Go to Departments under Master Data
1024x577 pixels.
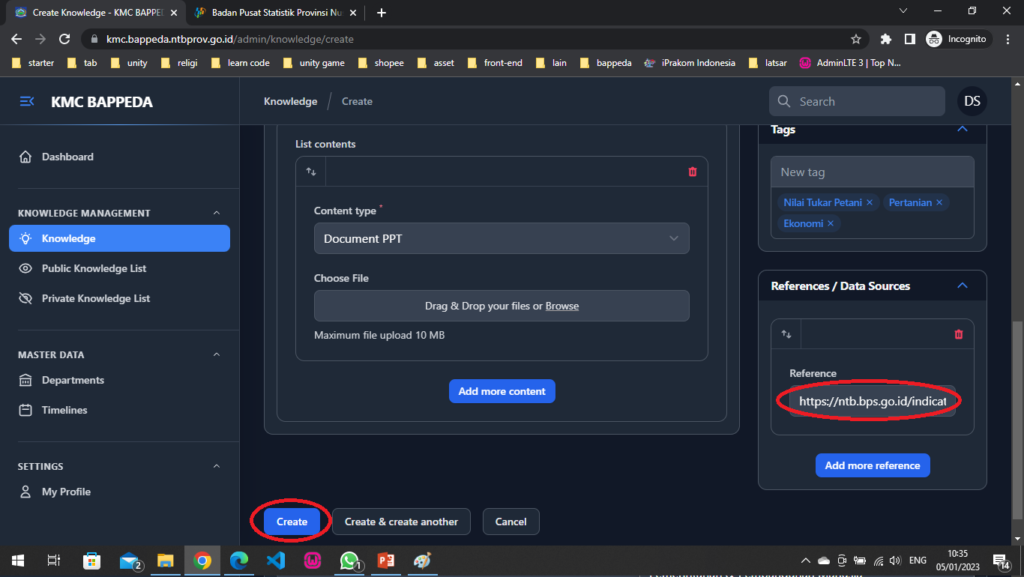pyautogui.click(x=72, y=380)
